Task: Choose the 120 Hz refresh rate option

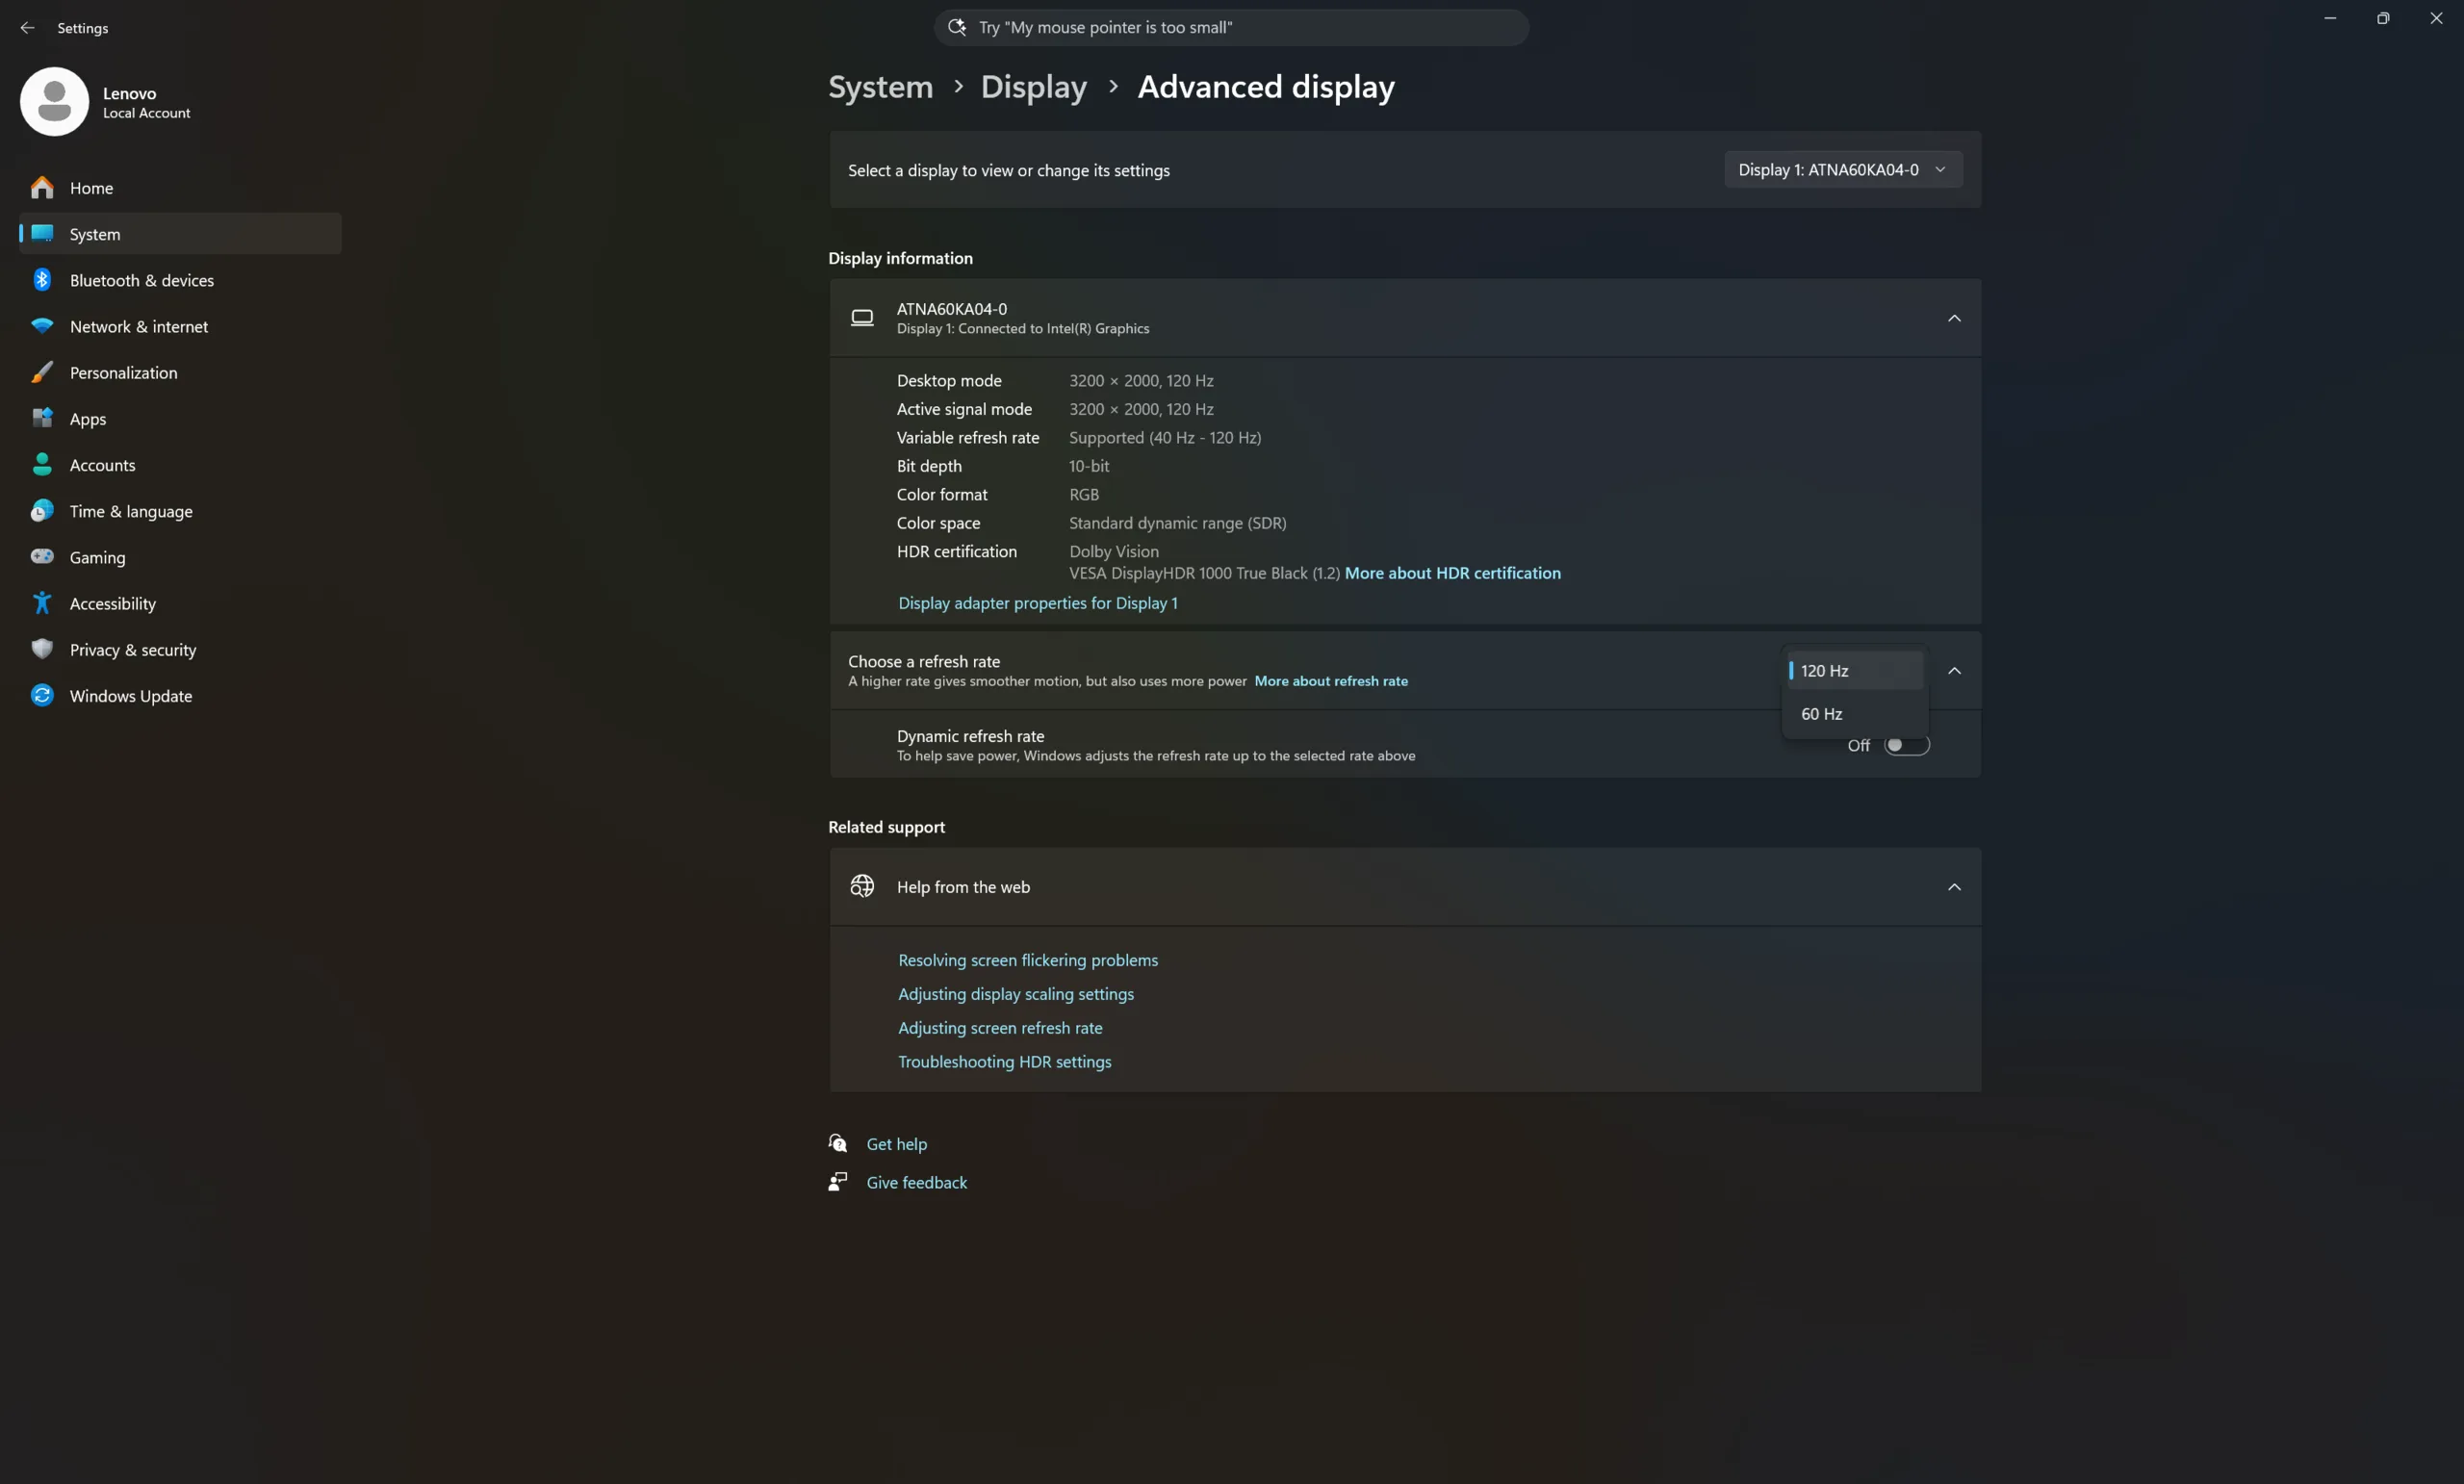Action: 1824,671
